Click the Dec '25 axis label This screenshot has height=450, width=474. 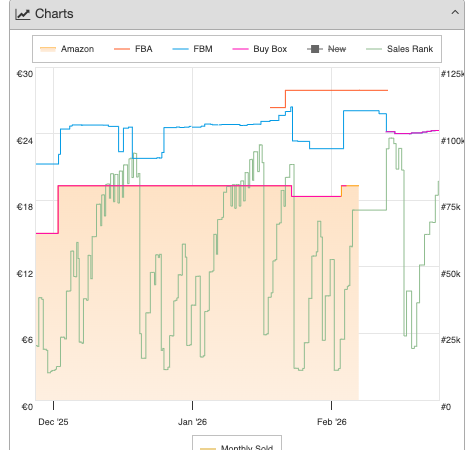[x=53, y=422]
